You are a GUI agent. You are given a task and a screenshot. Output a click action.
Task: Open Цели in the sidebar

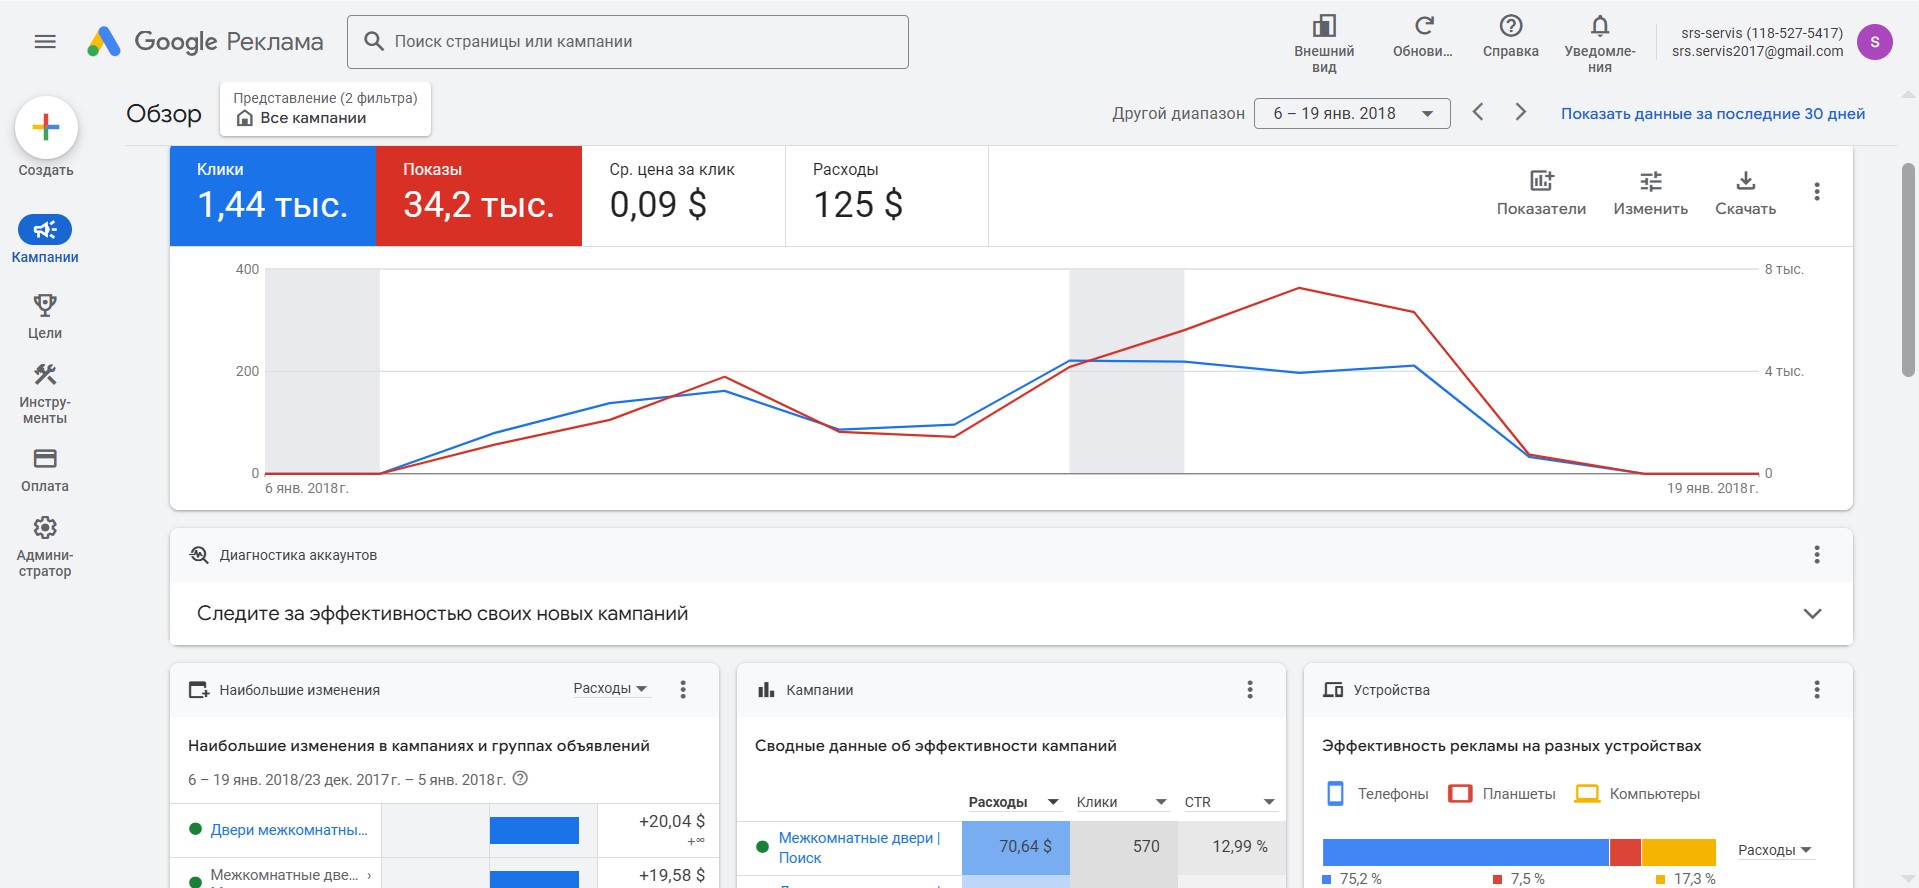point(45,316)
